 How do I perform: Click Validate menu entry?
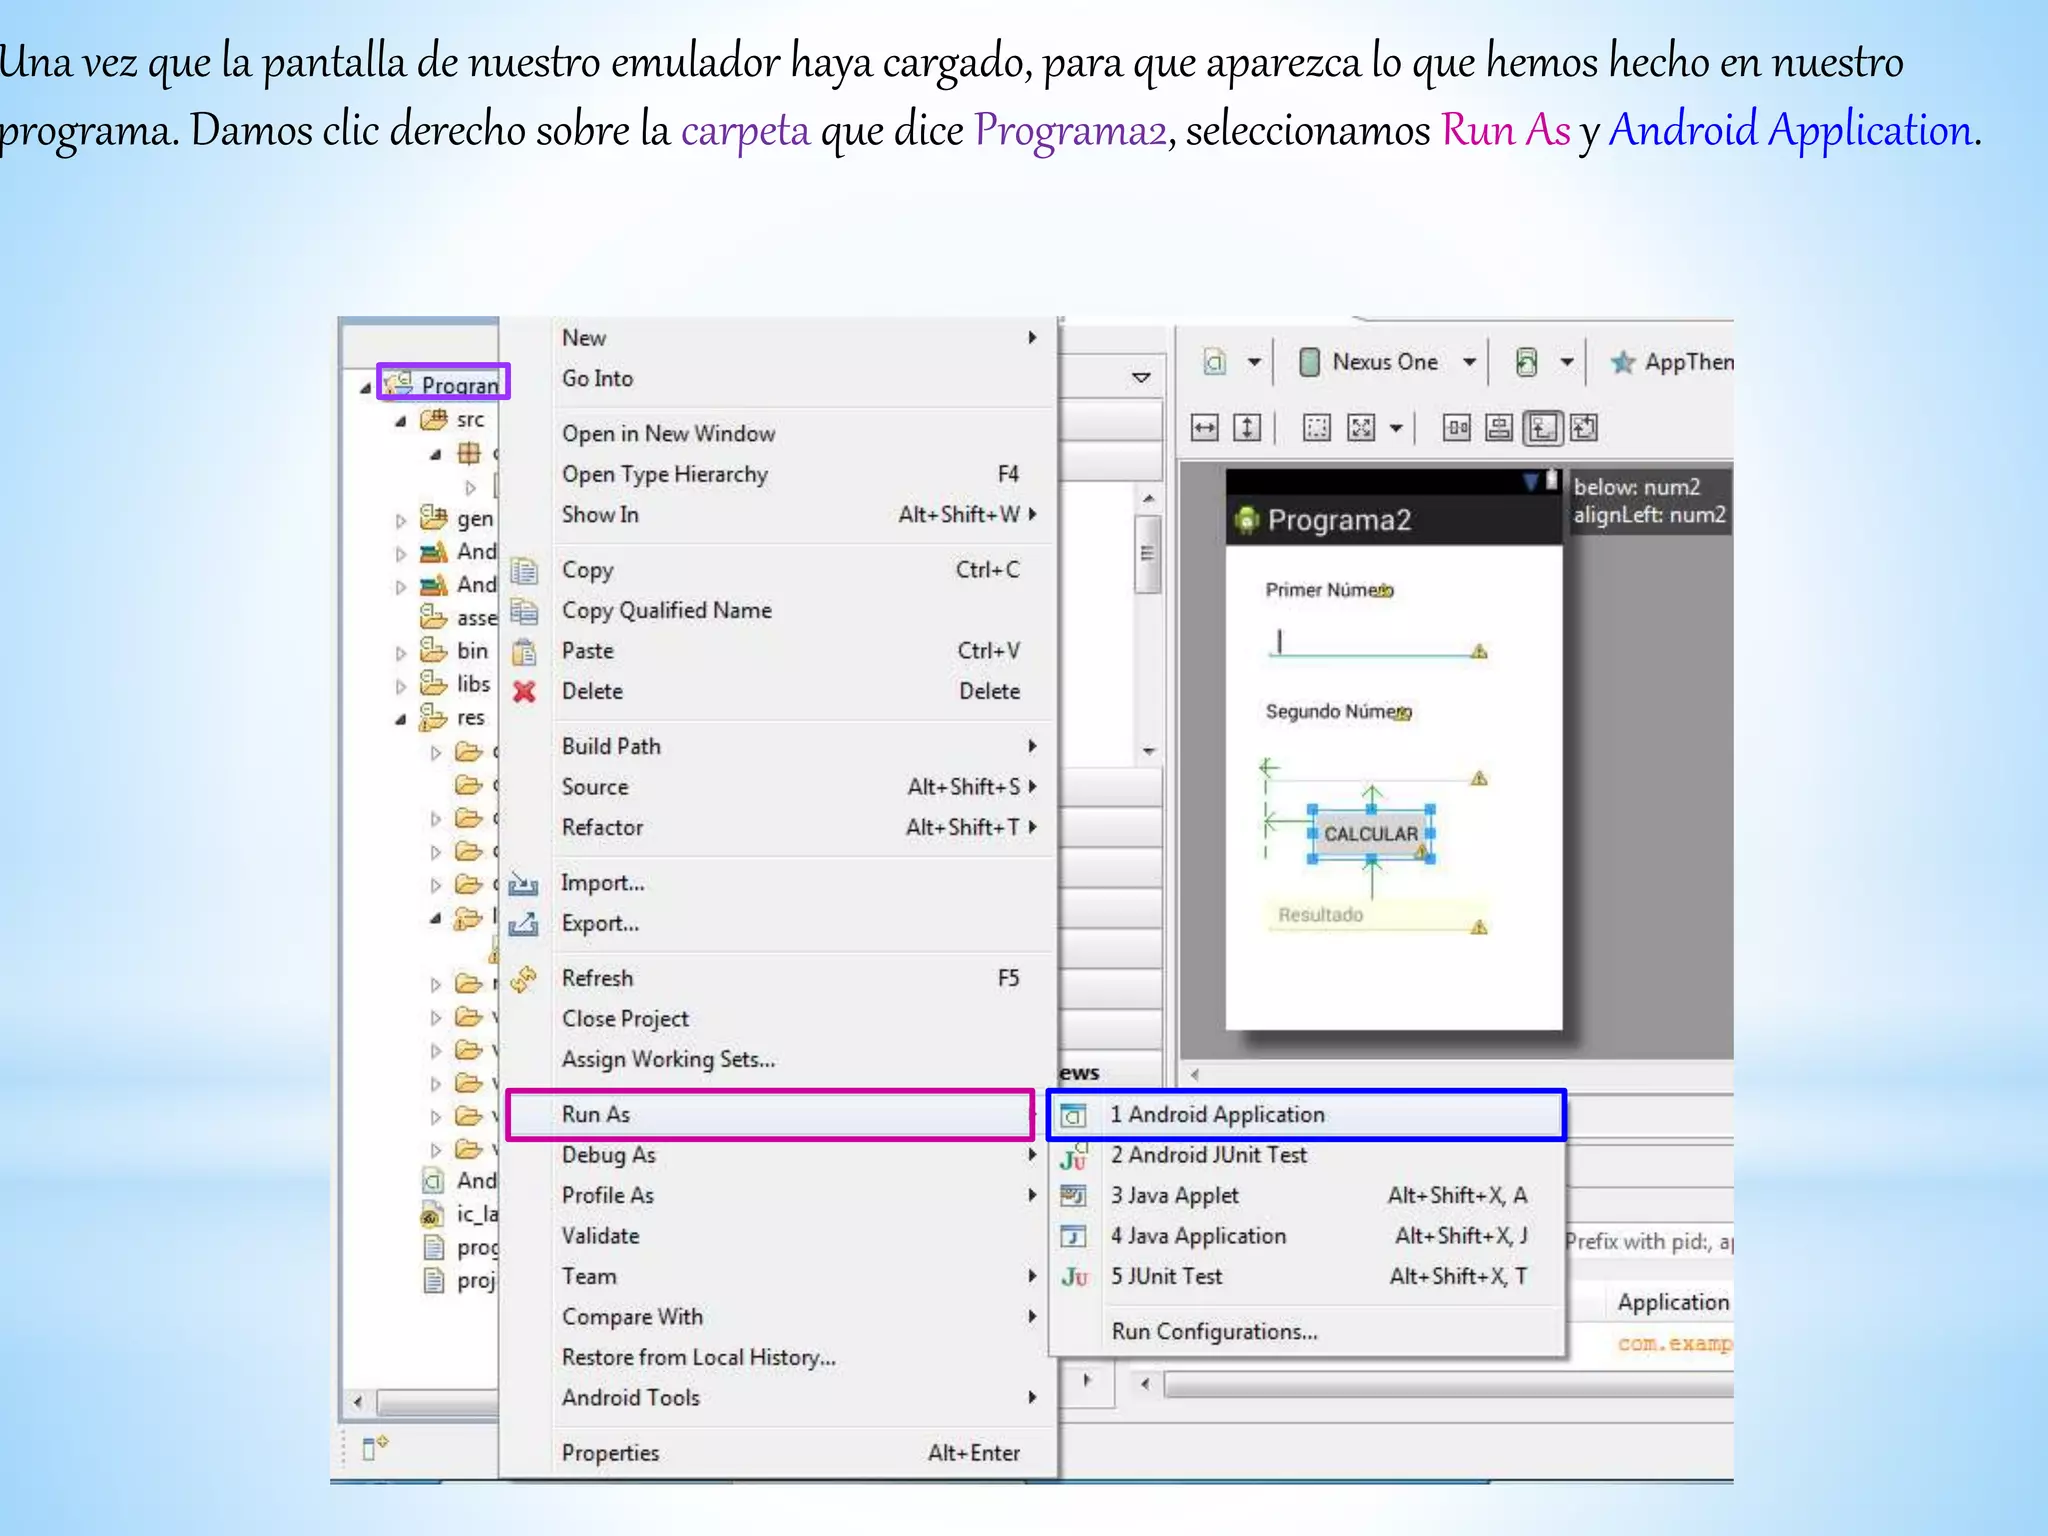point(778,1236)
